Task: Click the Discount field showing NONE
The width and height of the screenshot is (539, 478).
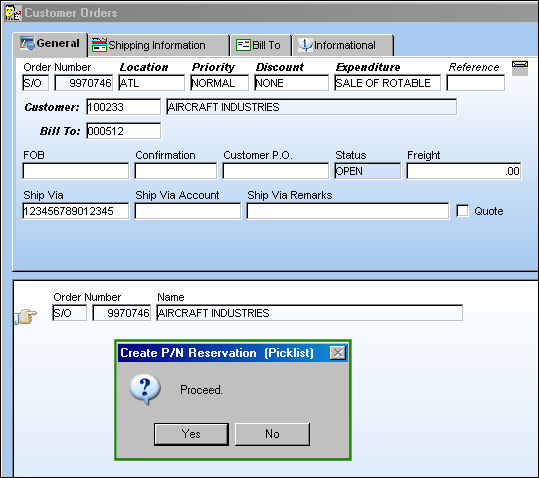Action: point(292,83)
